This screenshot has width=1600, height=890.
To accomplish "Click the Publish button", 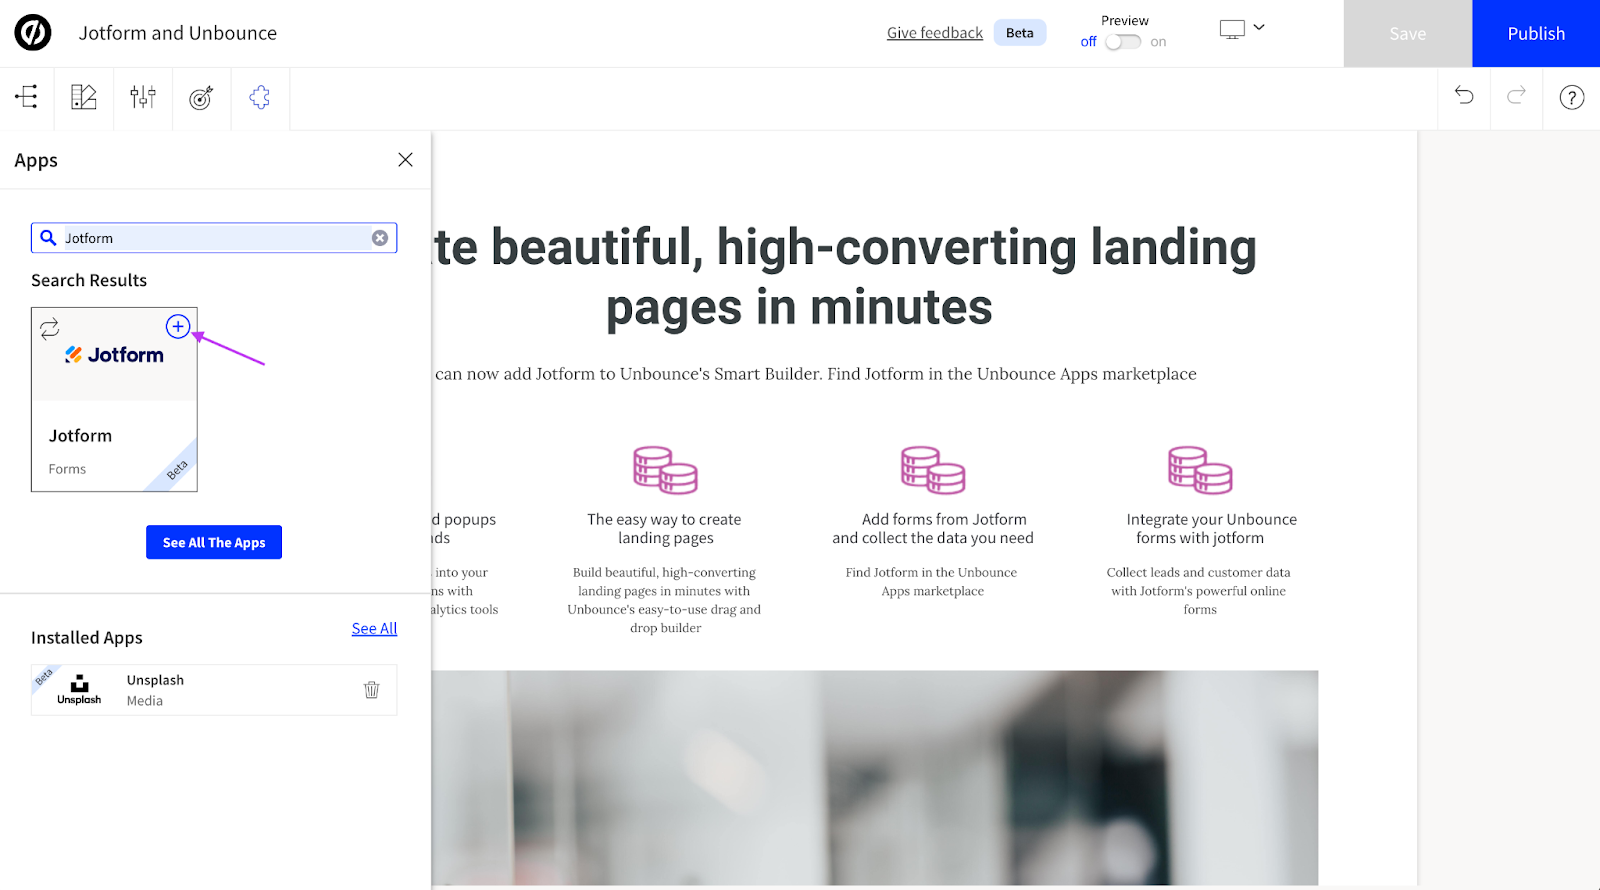I will pyautogui.click(x=1535, y=33).
